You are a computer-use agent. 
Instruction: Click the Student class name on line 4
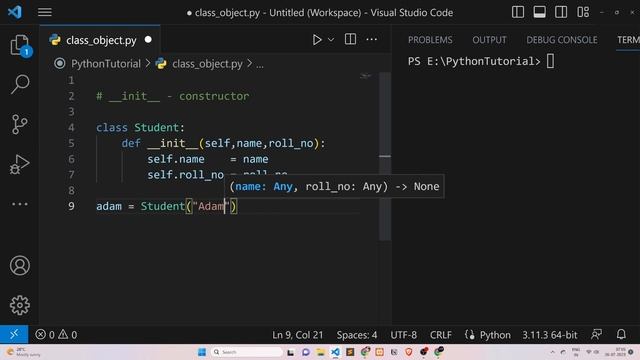(x=157, y=128)
